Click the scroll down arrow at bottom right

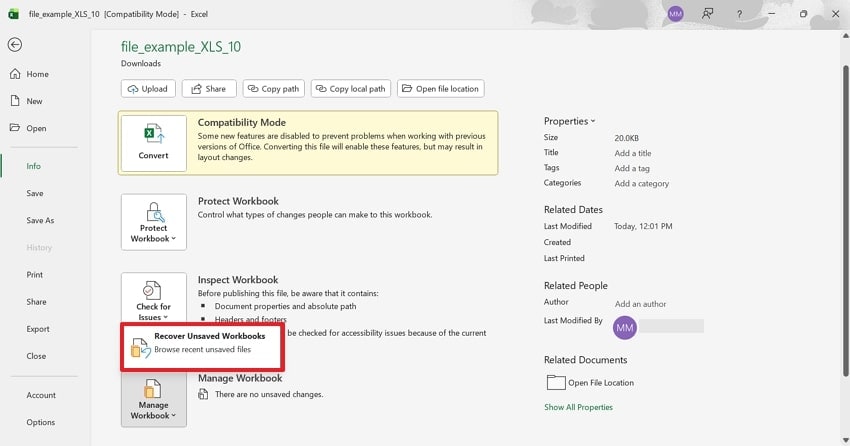point(846,441)
